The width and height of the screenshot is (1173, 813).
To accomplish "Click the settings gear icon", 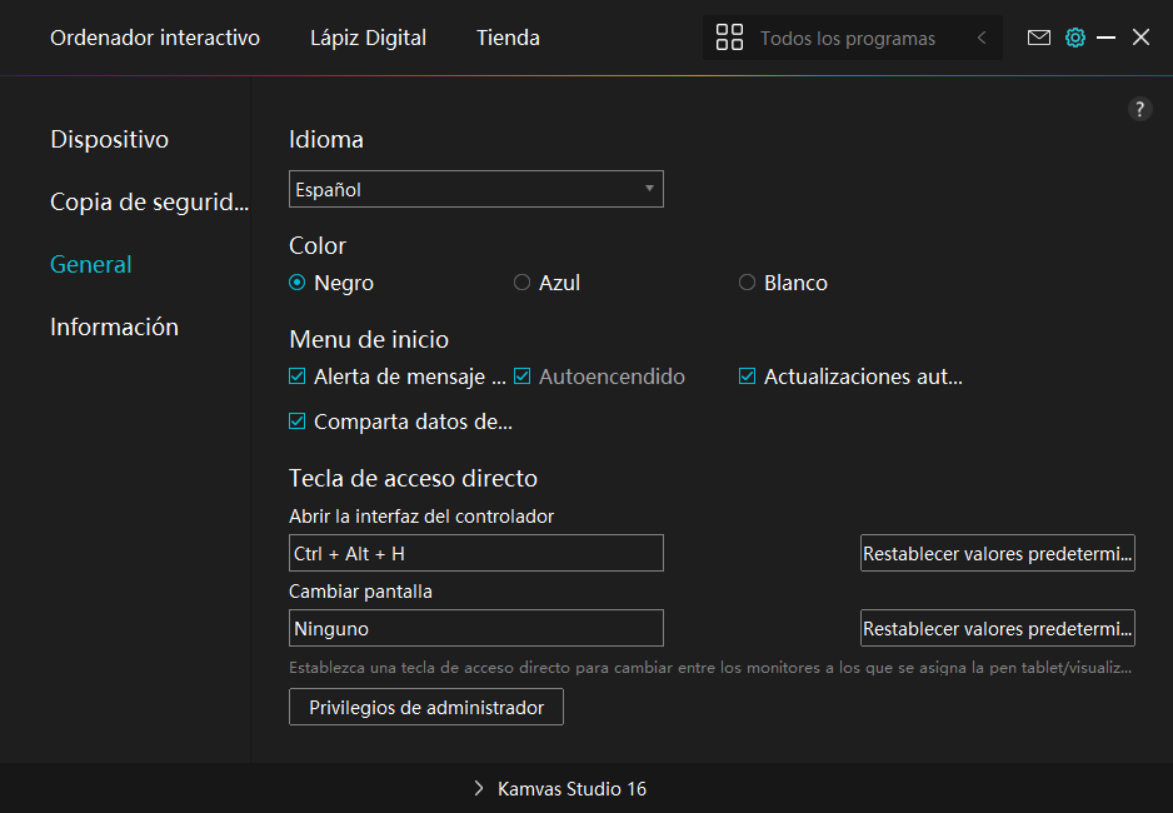I will tap(1075, 38).
